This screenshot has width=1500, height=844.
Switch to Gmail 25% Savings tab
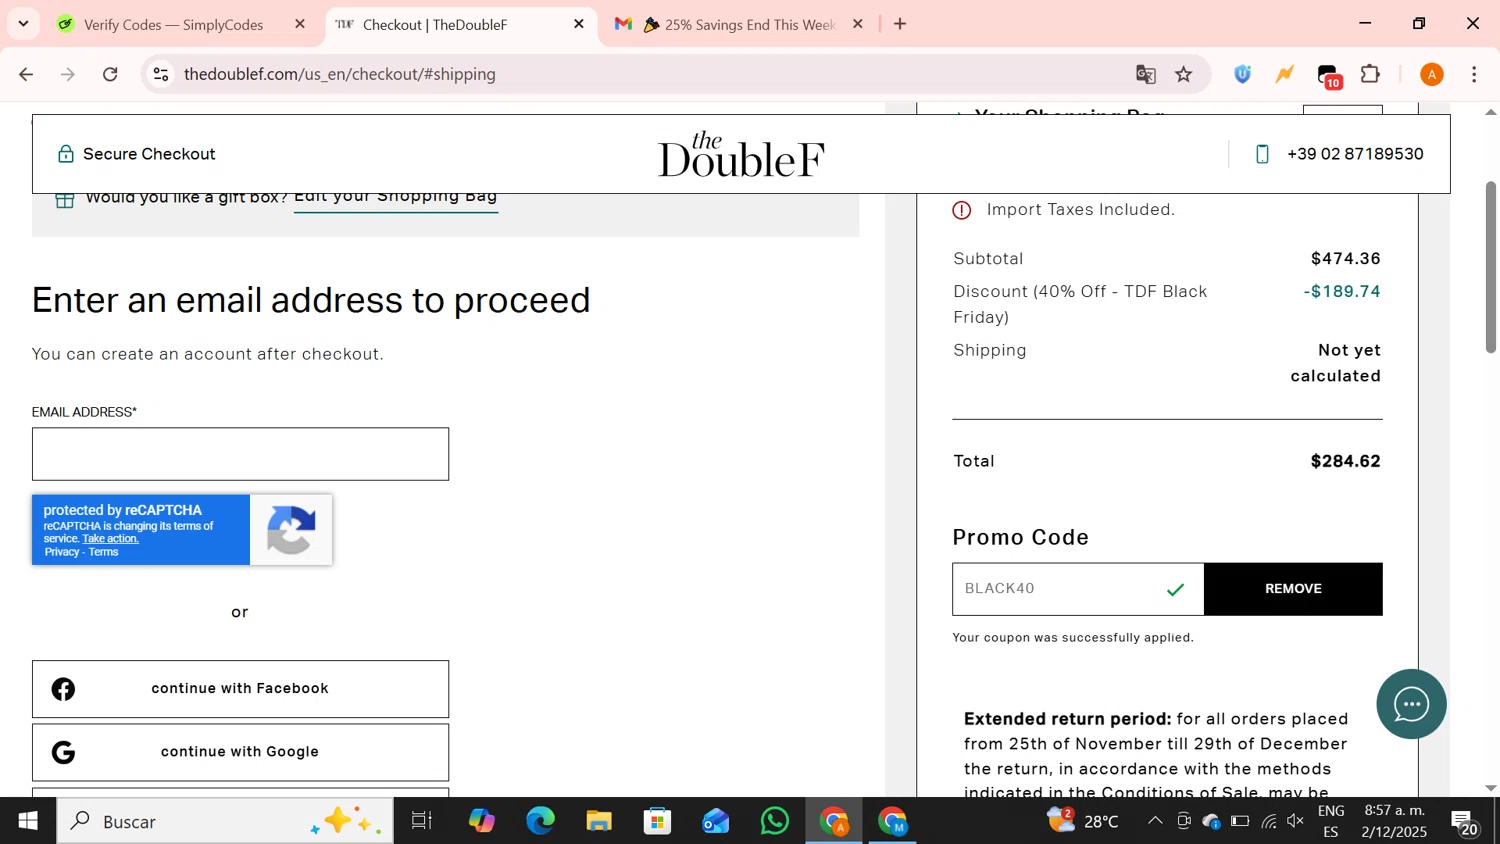739,24
